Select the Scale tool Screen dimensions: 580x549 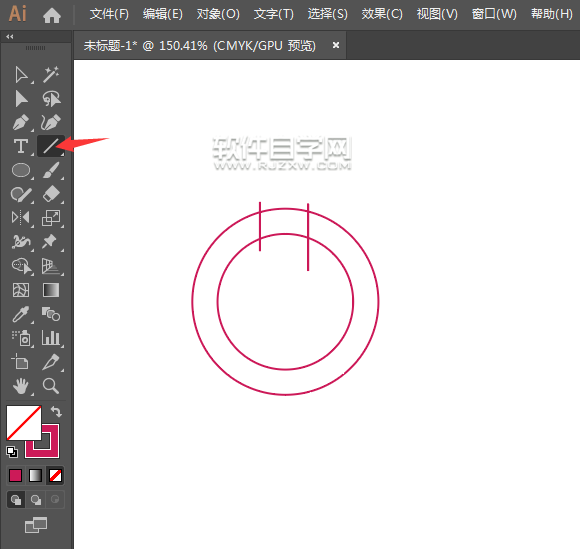[x=51, y=218]
